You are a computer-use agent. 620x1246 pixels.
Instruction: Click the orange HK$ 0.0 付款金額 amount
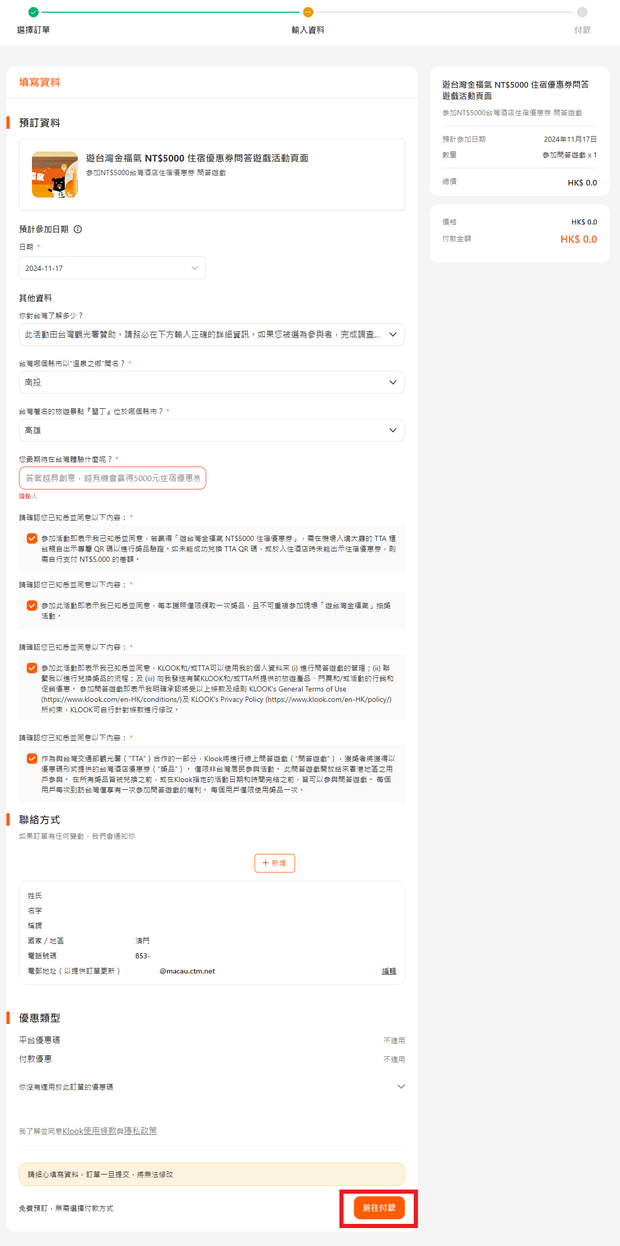coord(579,239)
